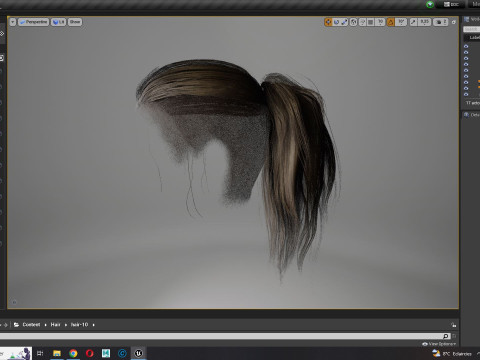The height and width of the screenshot is (360, 480).
Task: Click the Content Browser folder path icon
Action: click(x=16, y=325)
